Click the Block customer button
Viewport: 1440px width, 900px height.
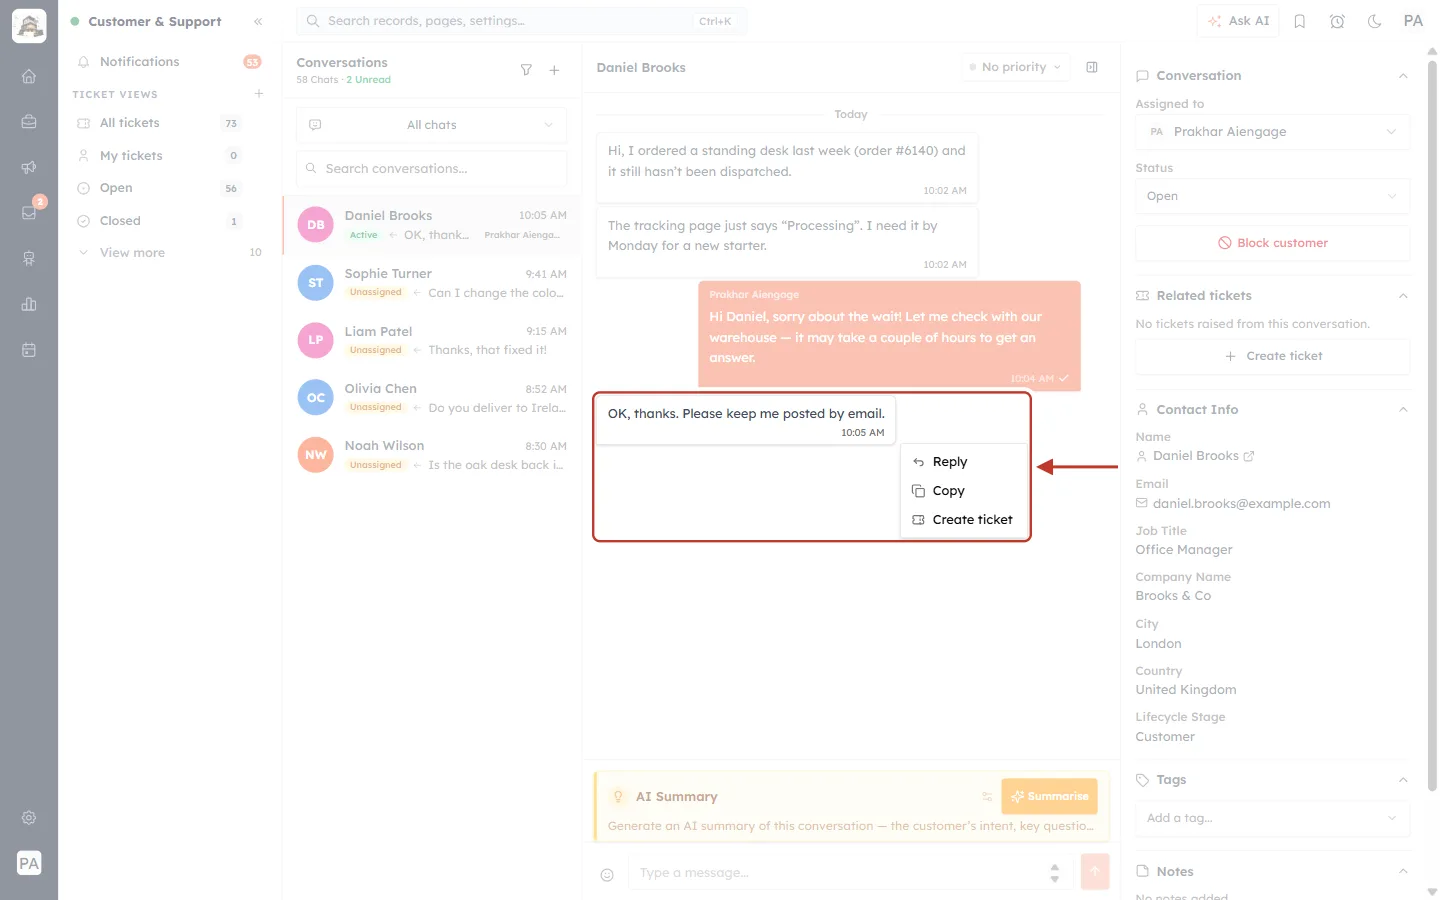point(1272,243)
